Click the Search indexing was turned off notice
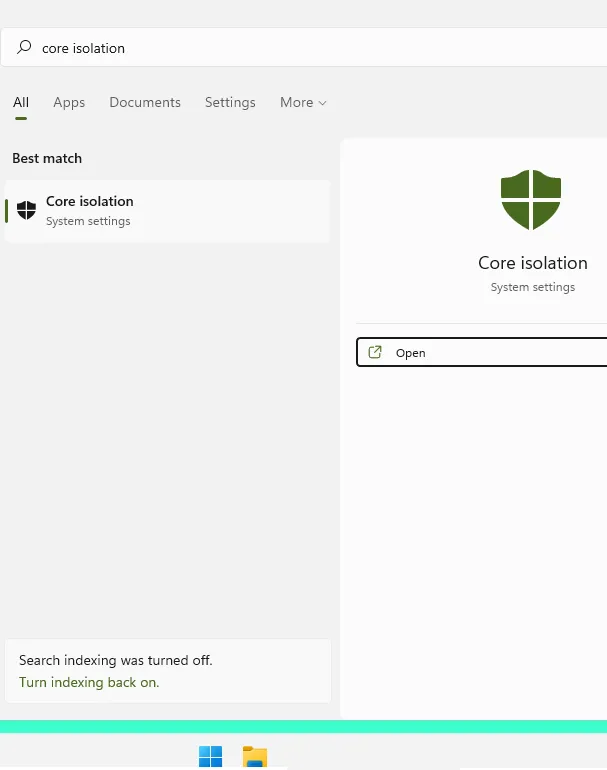Viewport: 607px width, 770px height. click(116, 660)
